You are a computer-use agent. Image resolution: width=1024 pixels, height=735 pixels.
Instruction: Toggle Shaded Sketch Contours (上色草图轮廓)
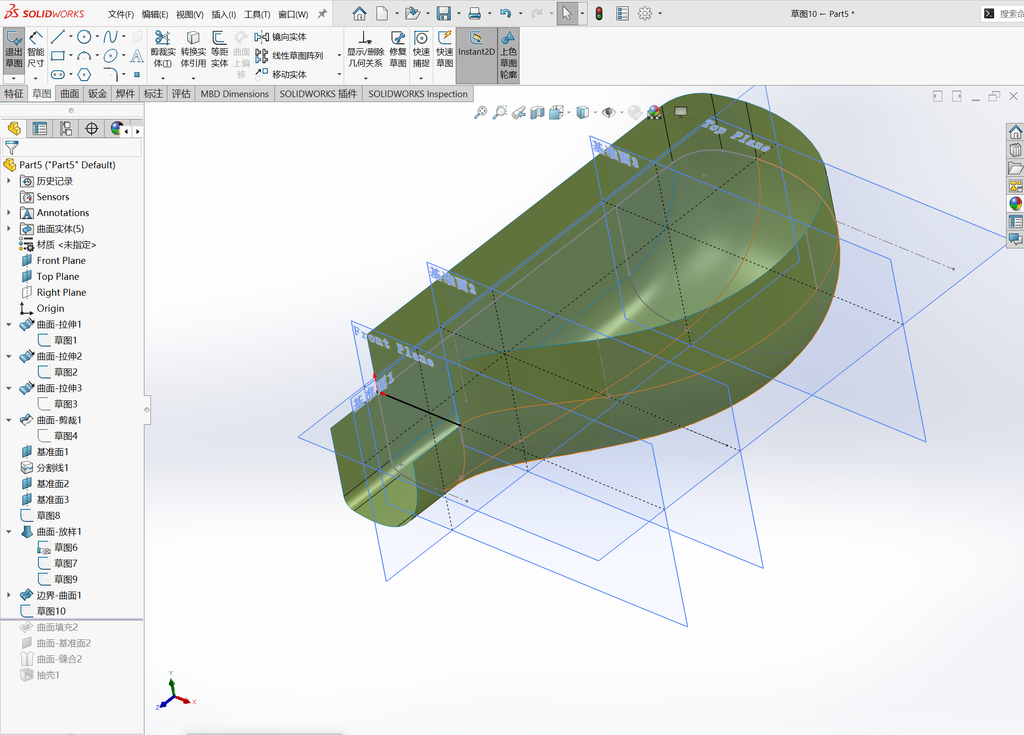(x=508, y=56)
